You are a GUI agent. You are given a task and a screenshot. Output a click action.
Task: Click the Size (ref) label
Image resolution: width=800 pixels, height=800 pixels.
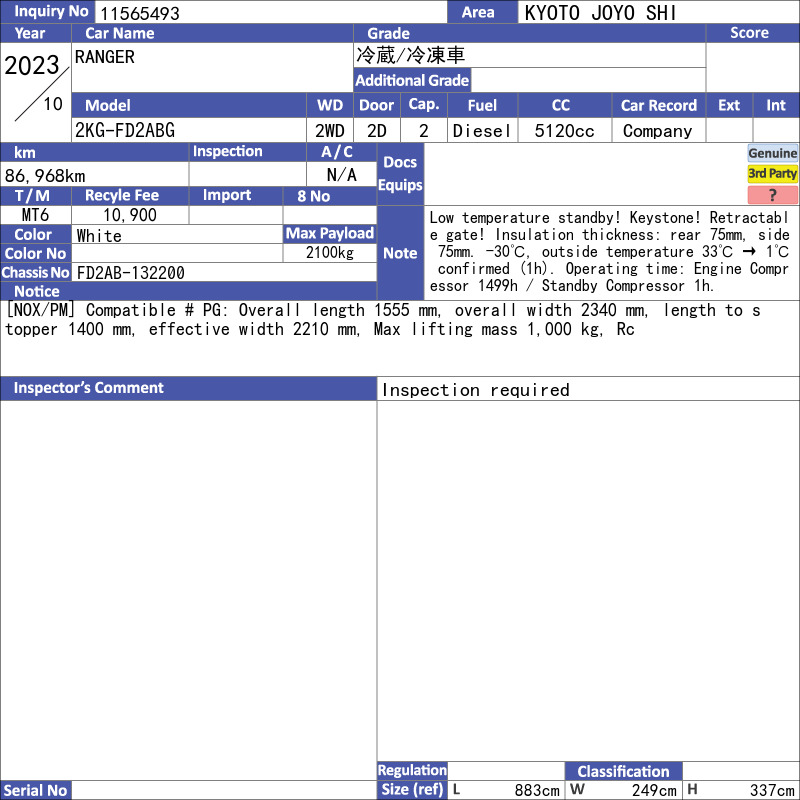coord(412,789)
